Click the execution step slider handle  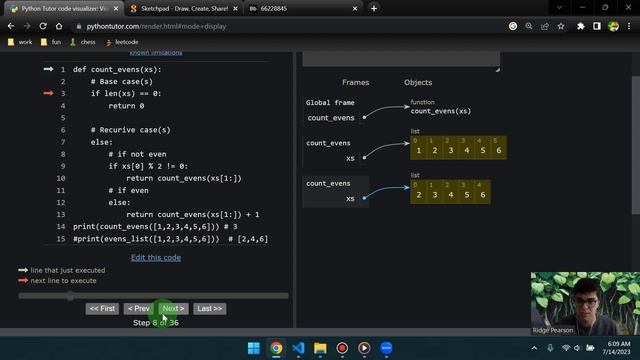coord(71,296)
